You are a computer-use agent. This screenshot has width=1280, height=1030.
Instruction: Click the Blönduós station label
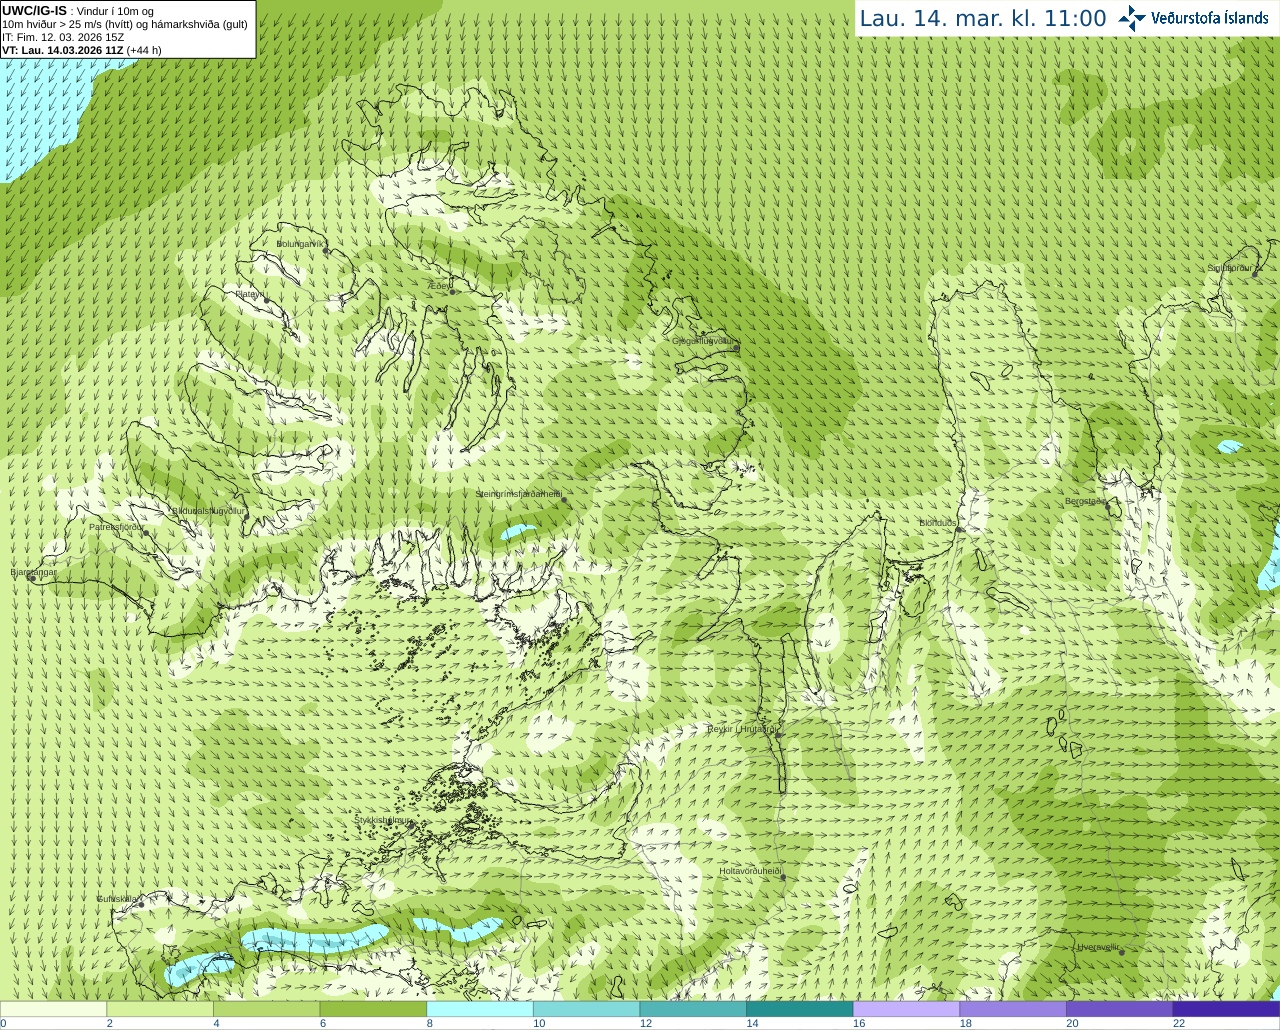938,523
